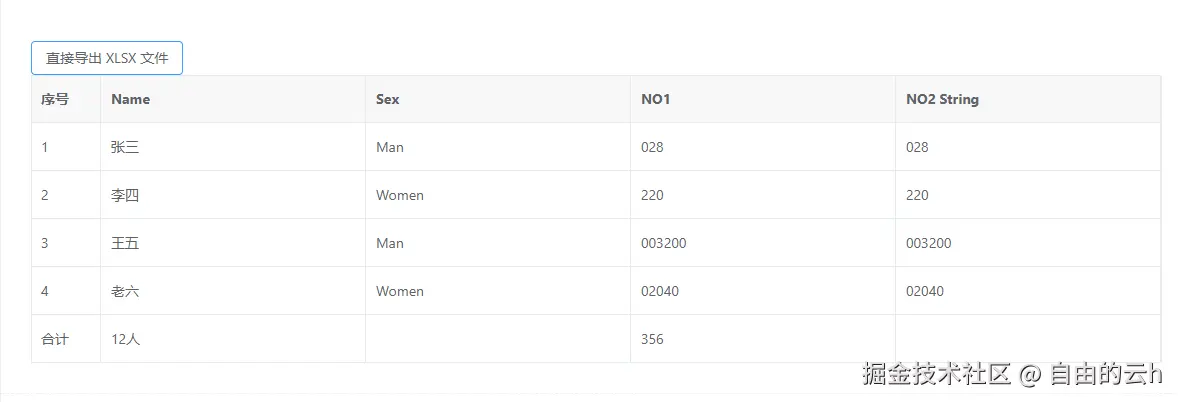Click the NO2 String cell showing 02040
Image resolution: width=1178 pixels, height=402 pixels.
(925, 291)
